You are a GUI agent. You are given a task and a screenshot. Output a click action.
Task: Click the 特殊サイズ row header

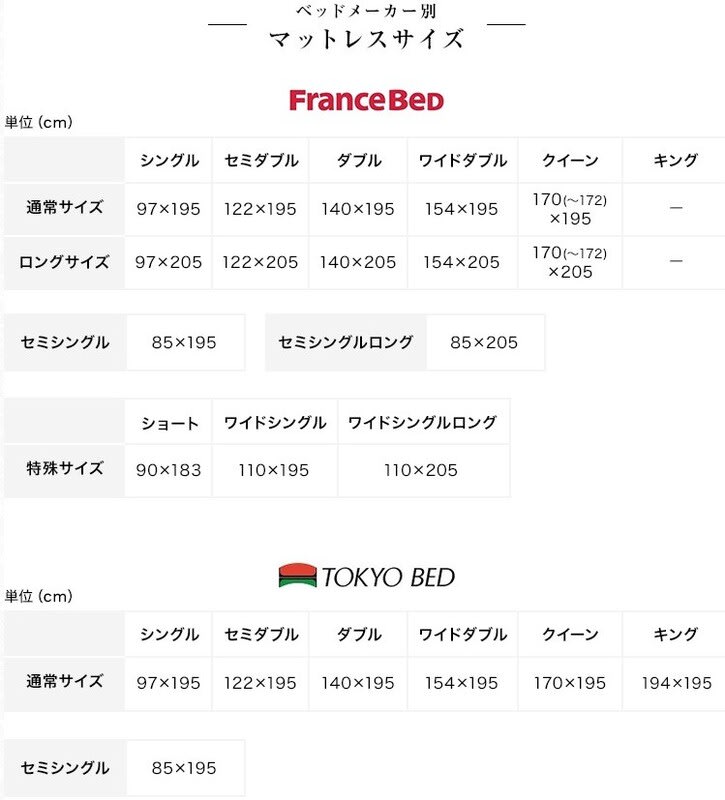pyautogui.click(x=64, y=468)
